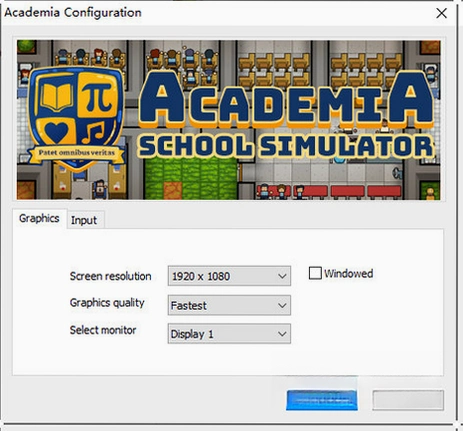Screen dimensions: 463x431
Task: Click the large ACADEMIA logo text in banner
Action: click(287, 100)
